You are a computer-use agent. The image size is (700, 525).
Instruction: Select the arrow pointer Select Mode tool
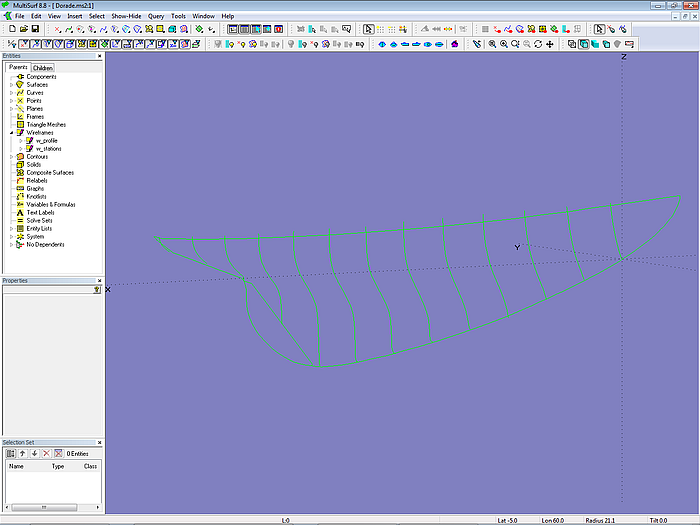[x=368, y=29]
